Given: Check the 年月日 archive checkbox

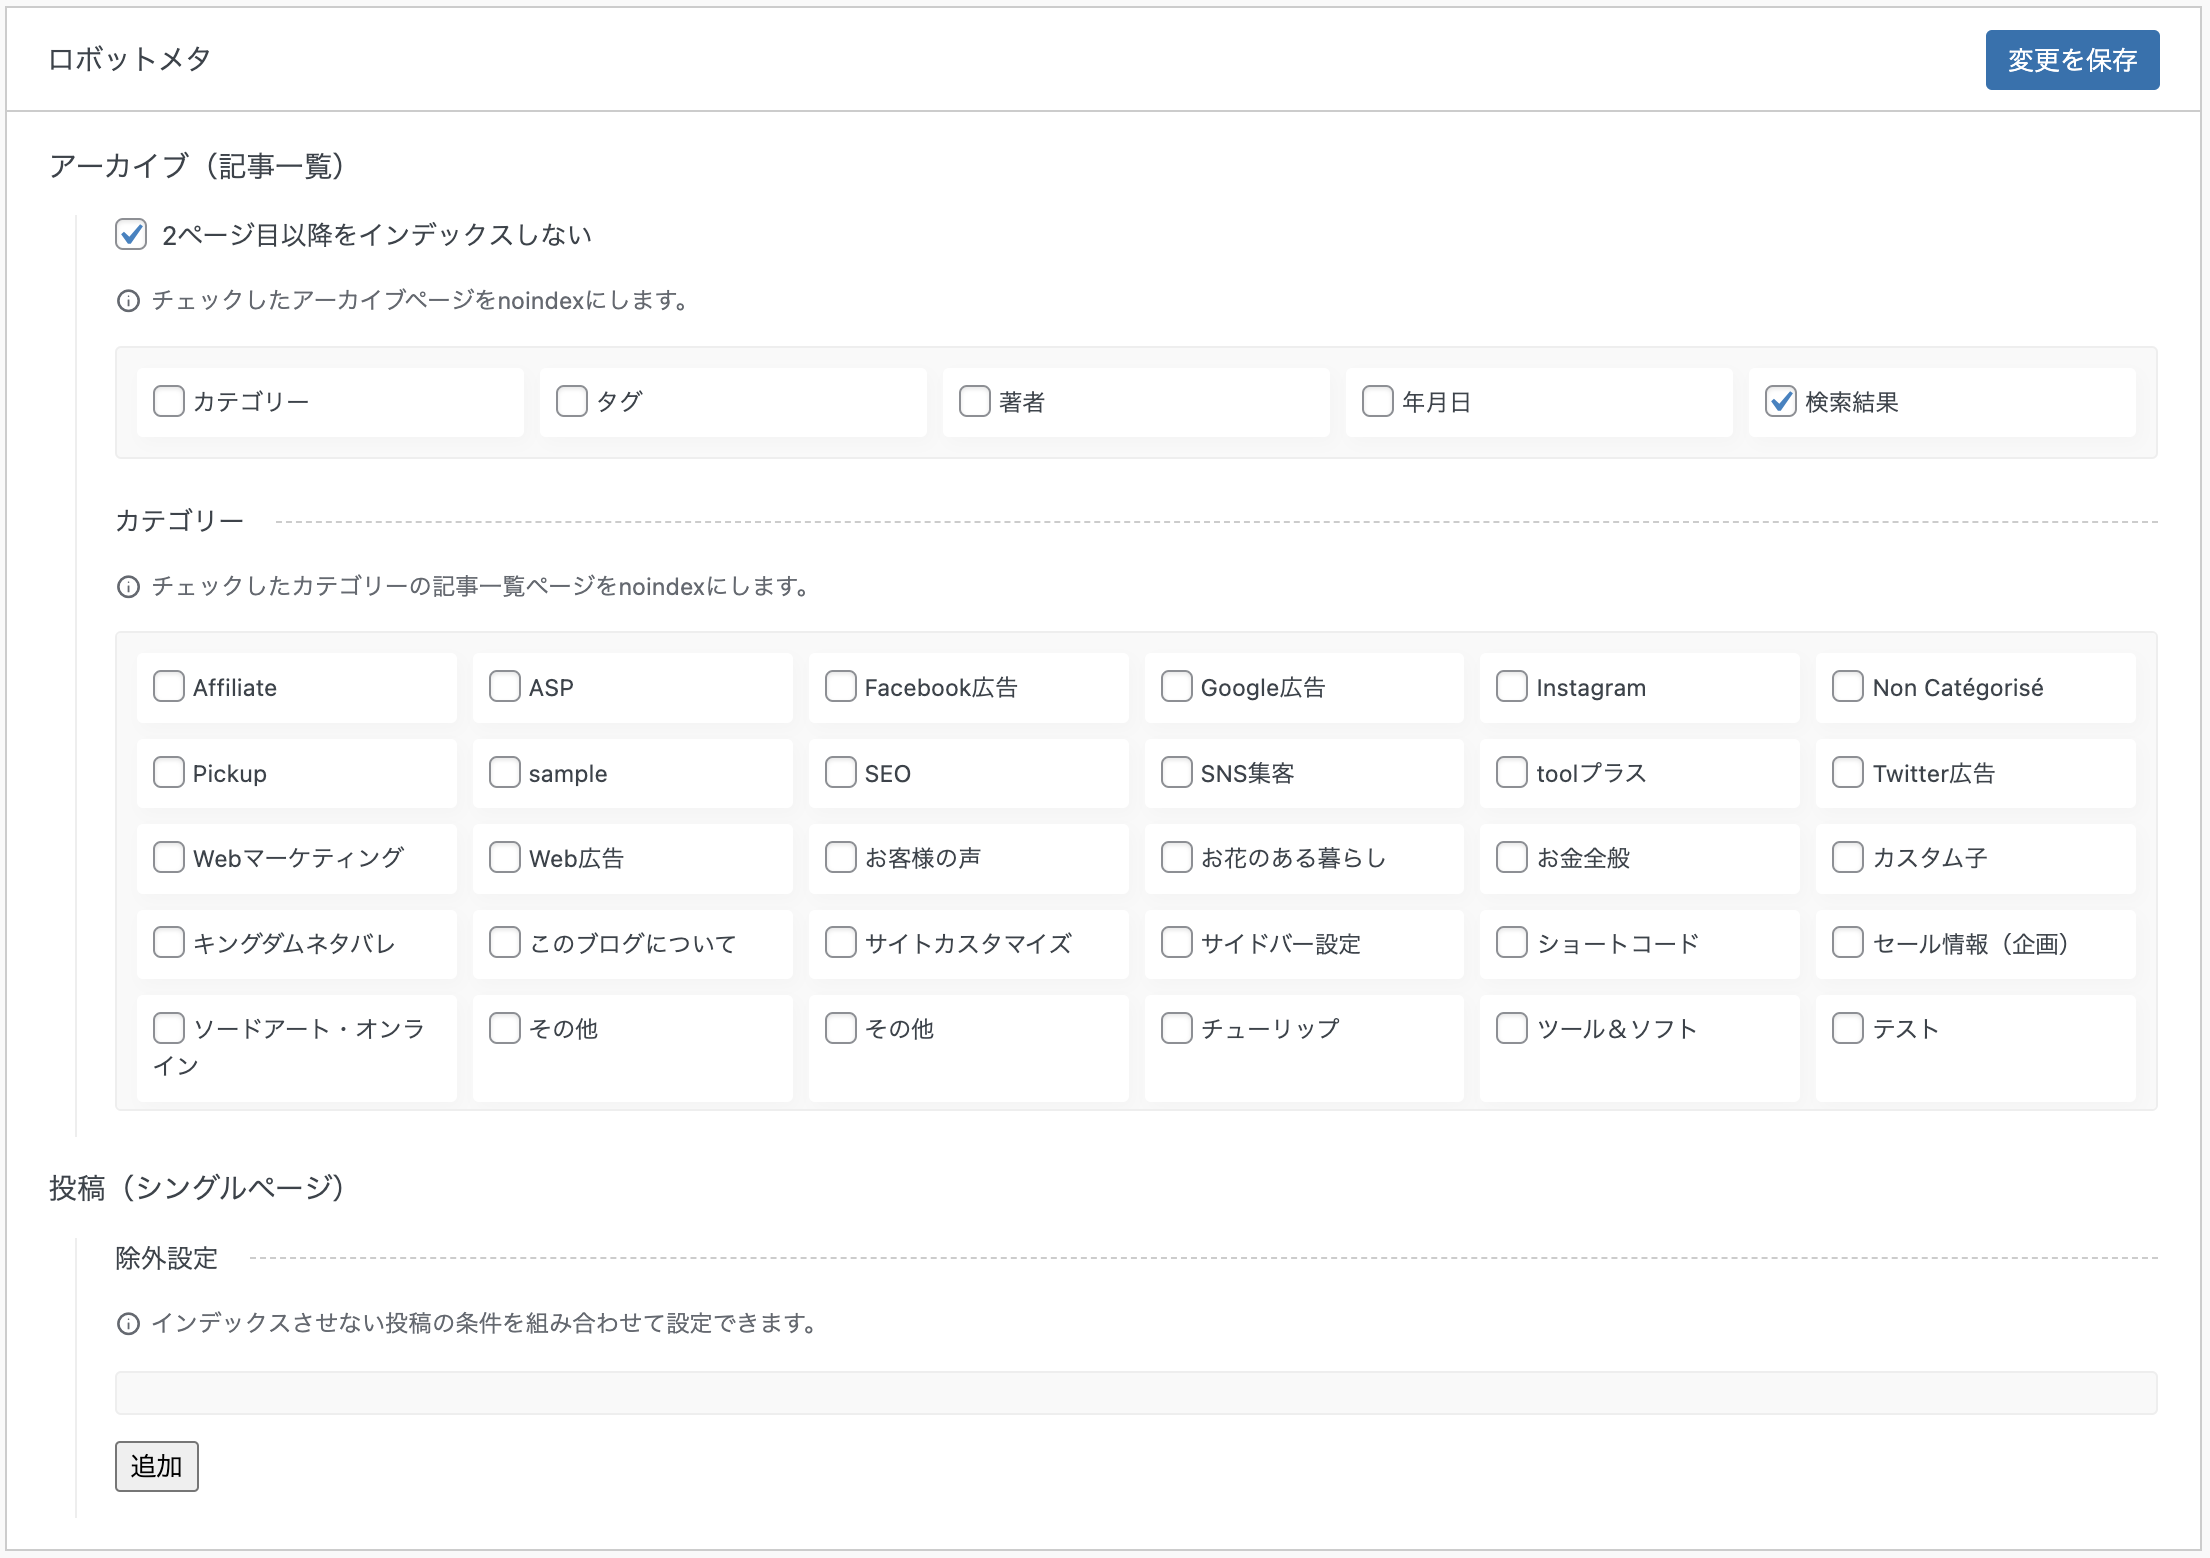Looking at the screenshot, I should pyautogui.click(x=1377, y=402).
